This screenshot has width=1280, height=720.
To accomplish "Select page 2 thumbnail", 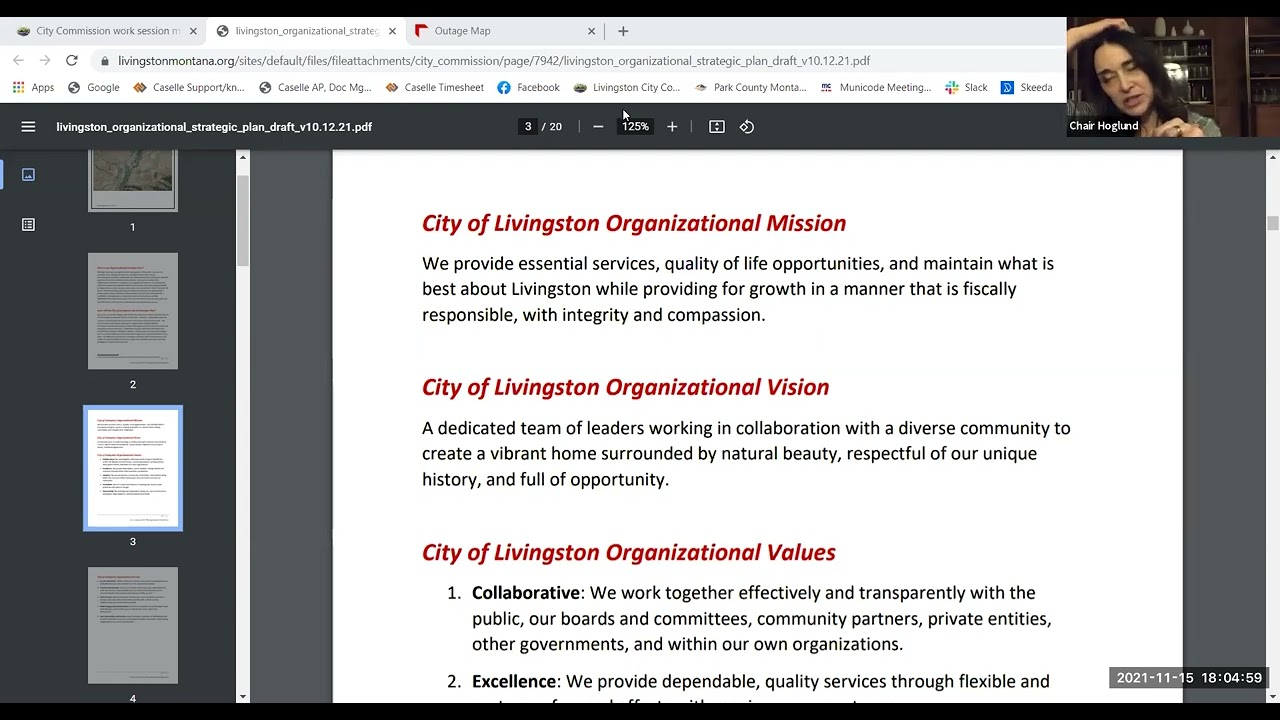I will point(133,311).
